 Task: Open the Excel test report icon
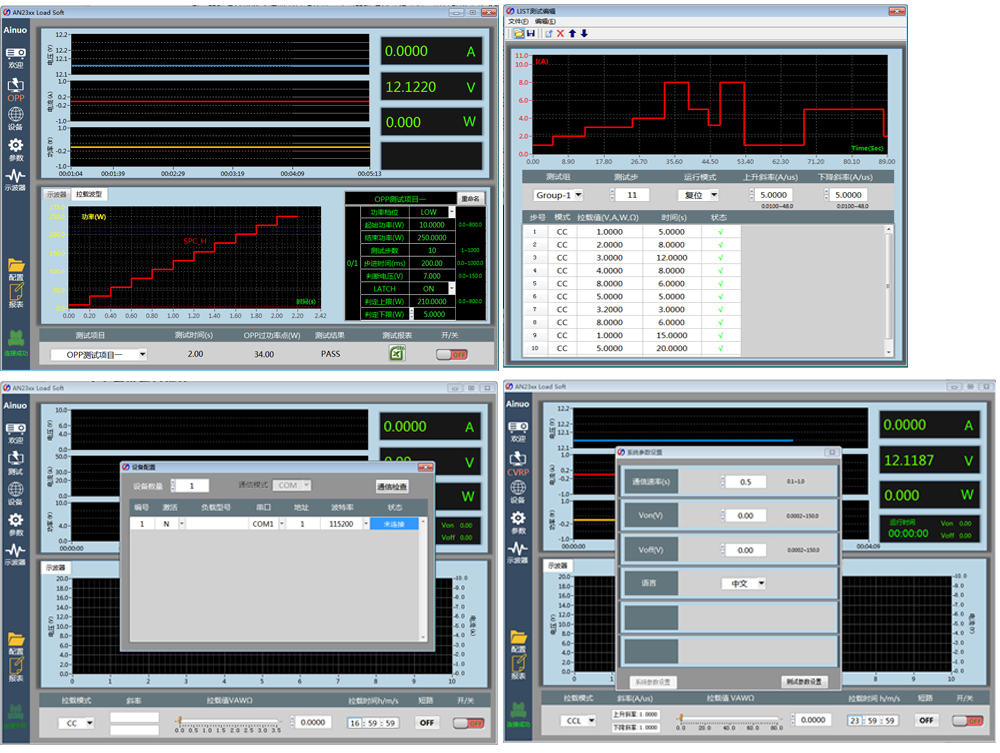tap(397, 354)
